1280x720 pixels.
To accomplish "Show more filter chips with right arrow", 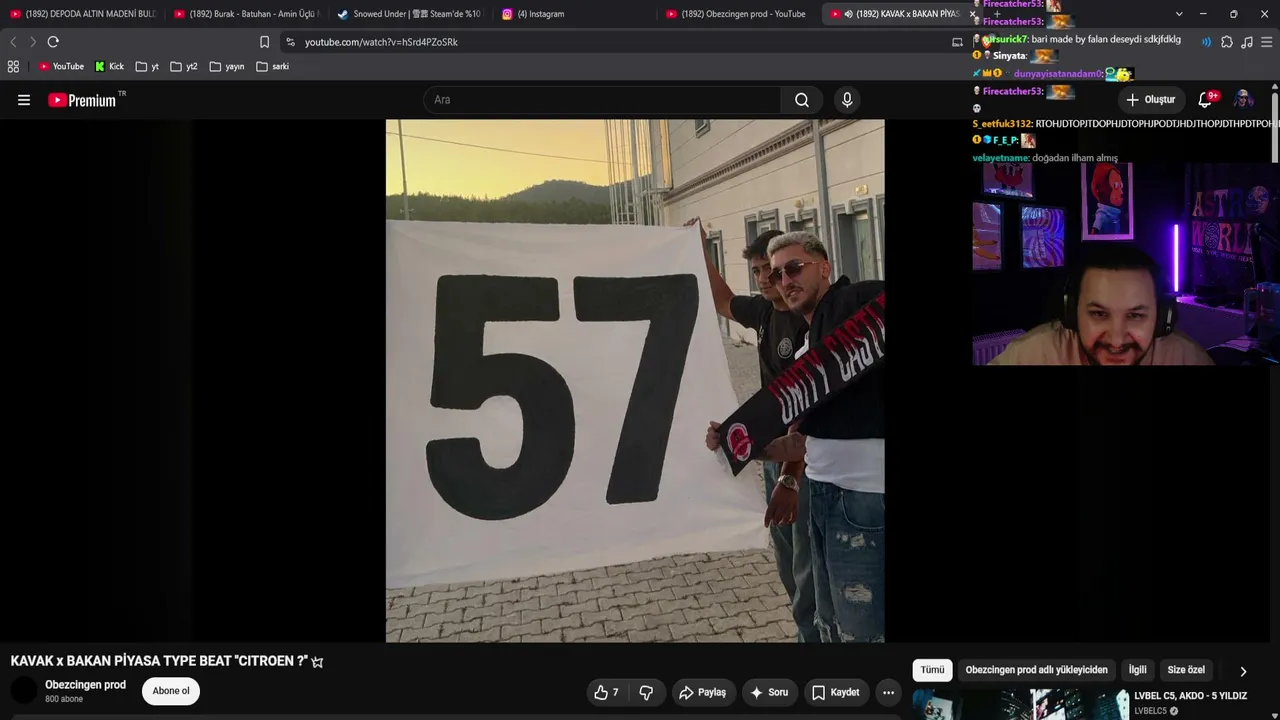I will click(x=1243, y=671).
